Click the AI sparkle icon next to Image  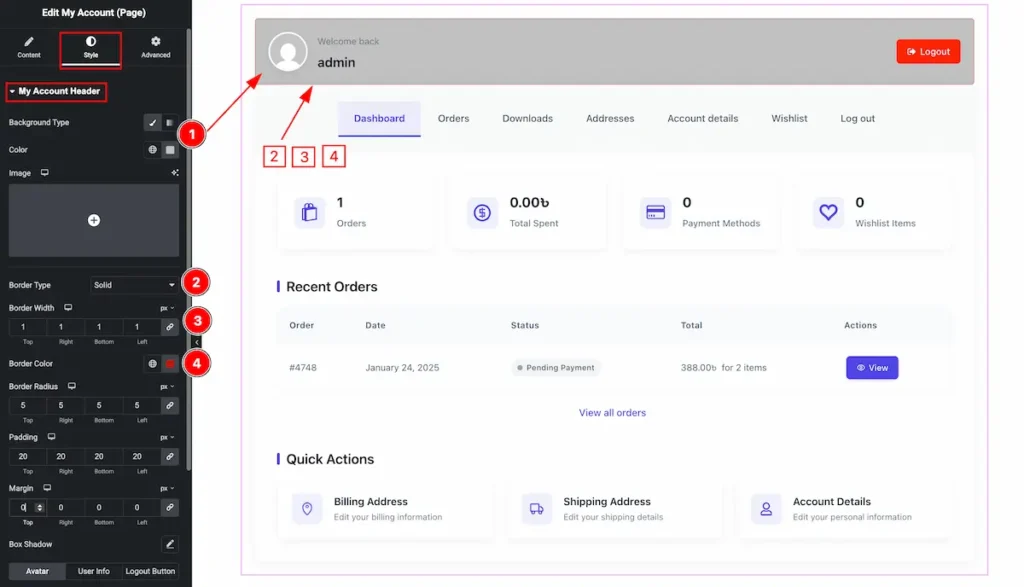[x=175, y=173]
